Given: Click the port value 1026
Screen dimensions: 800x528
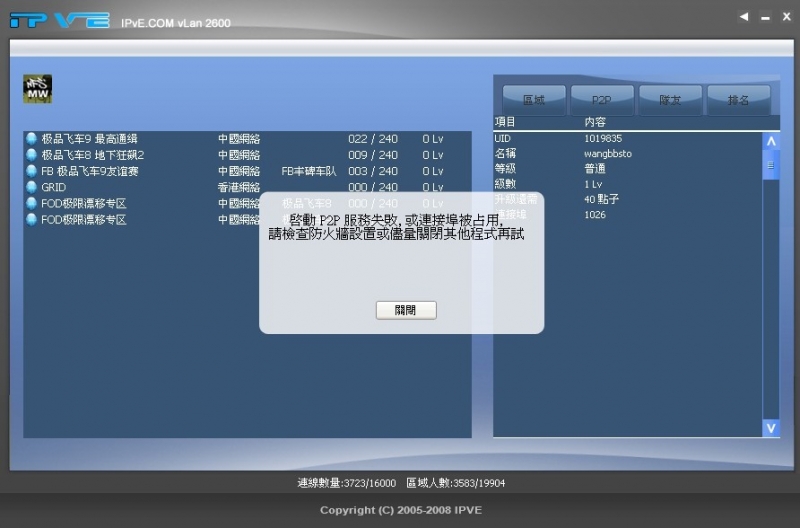Looking at the screenshot, I should (x=595, y=214).
